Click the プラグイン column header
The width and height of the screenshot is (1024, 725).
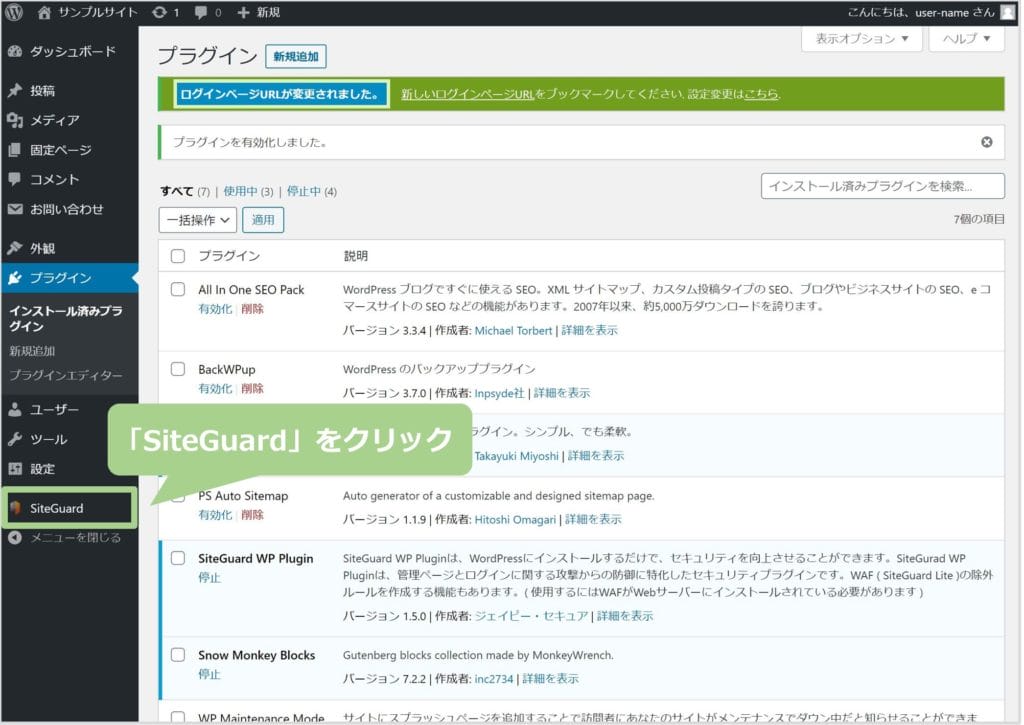pyautogui.click(x=229, y=255)
